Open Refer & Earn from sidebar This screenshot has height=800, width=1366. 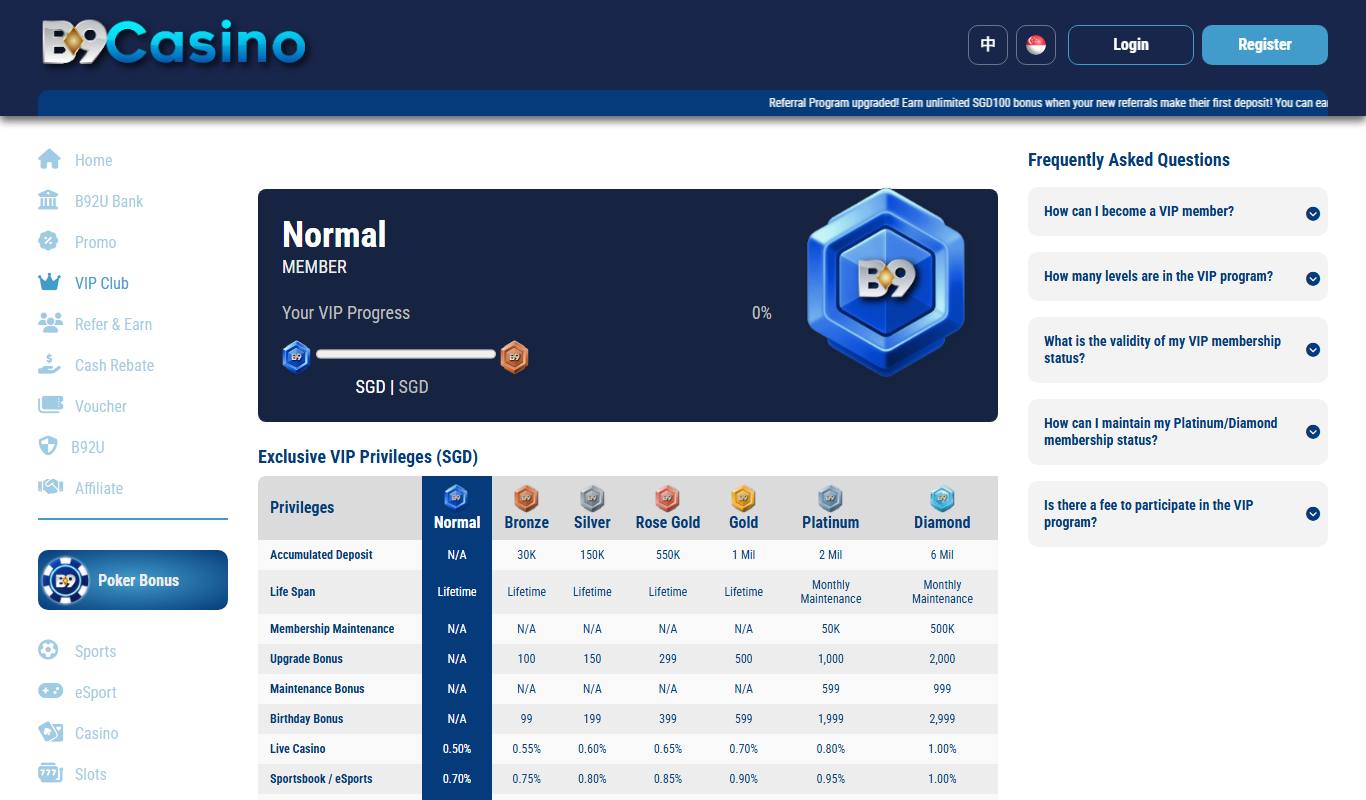[x=114, y=324]
